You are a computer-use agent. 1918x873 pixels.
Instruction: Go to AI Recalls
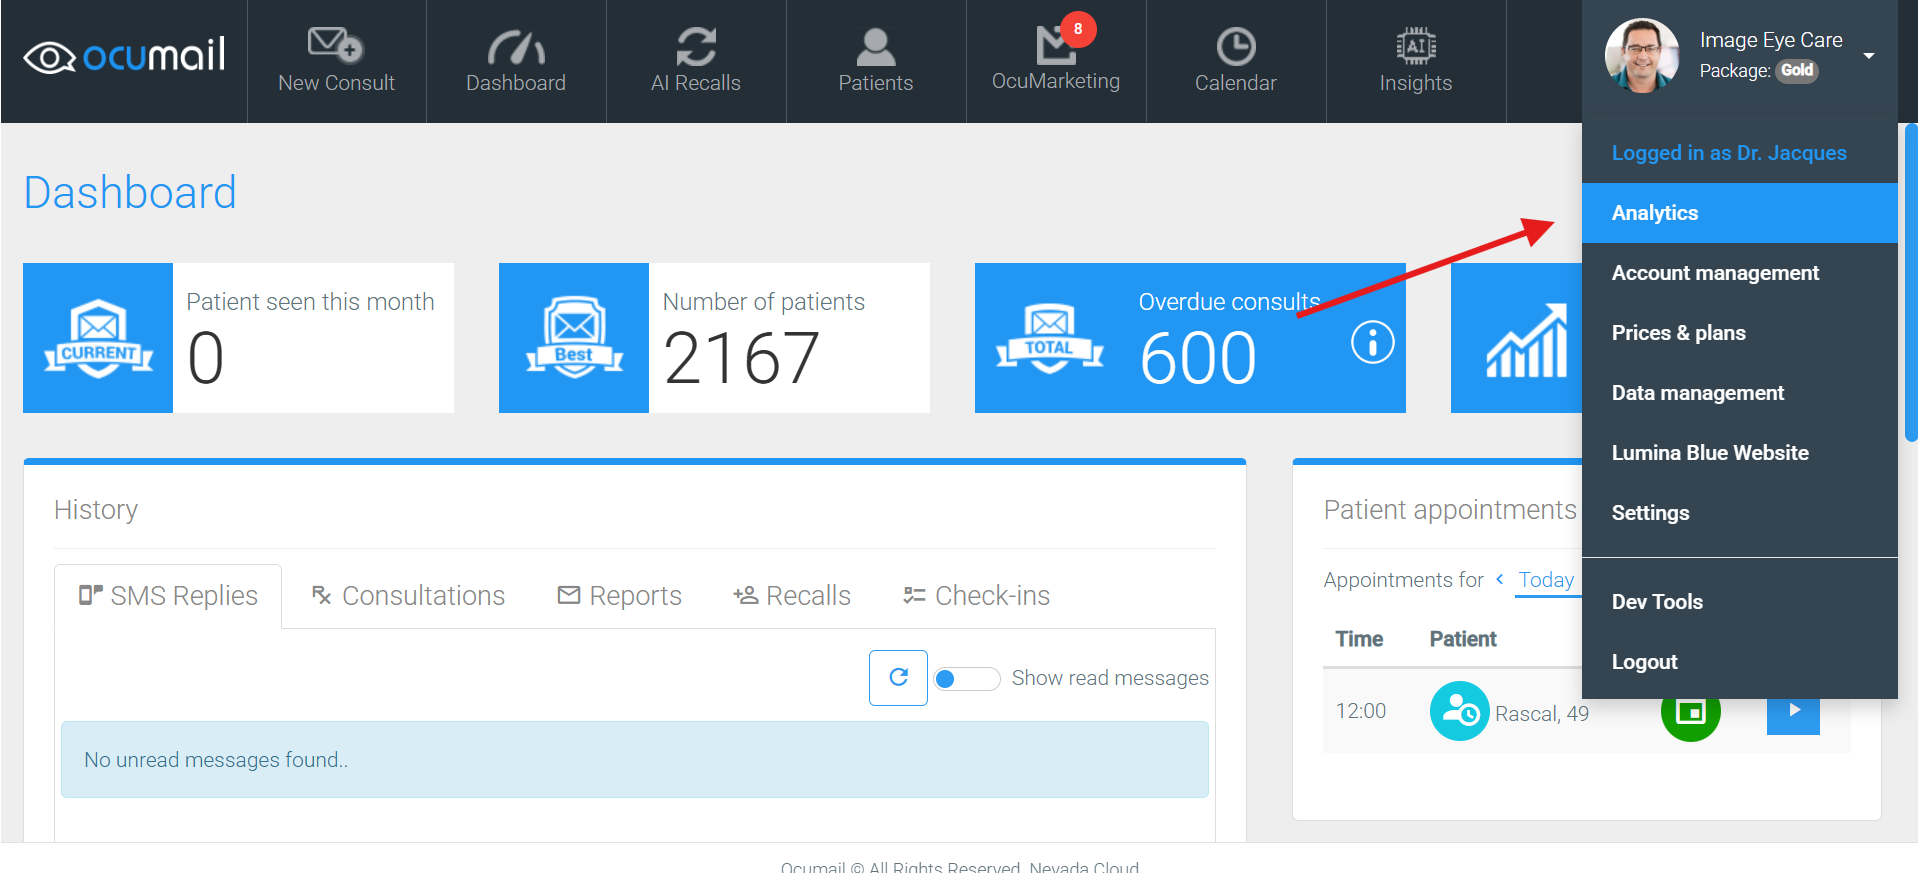click(x=696, y=61)
